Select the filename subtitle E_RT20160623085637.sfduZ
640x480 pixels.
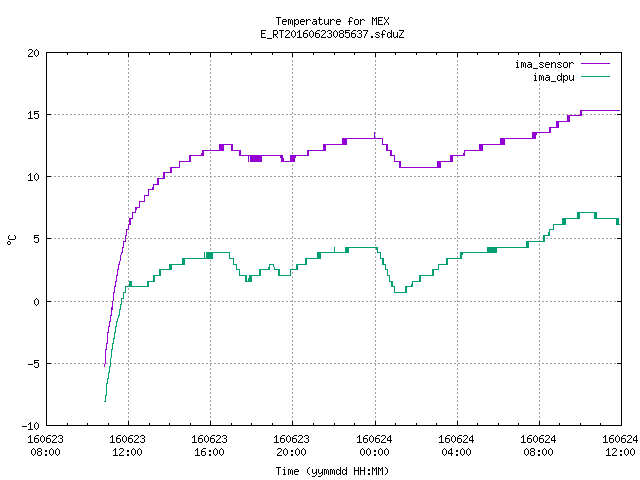coord(332,34)
